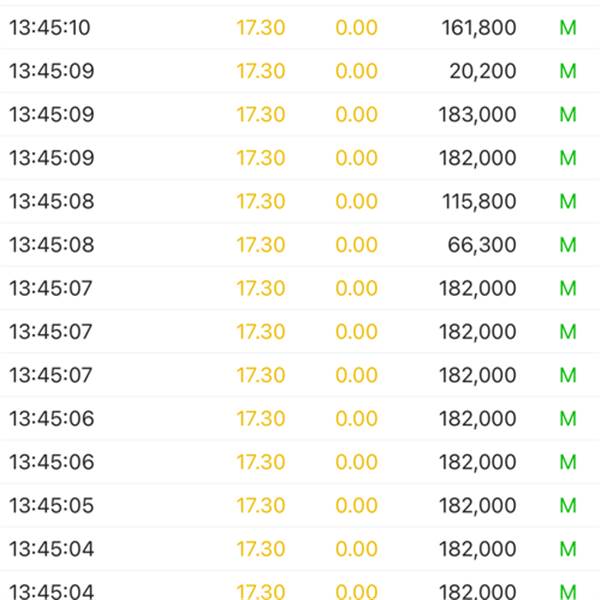Click the volume figure 115,800

click(x=479, y=202)
